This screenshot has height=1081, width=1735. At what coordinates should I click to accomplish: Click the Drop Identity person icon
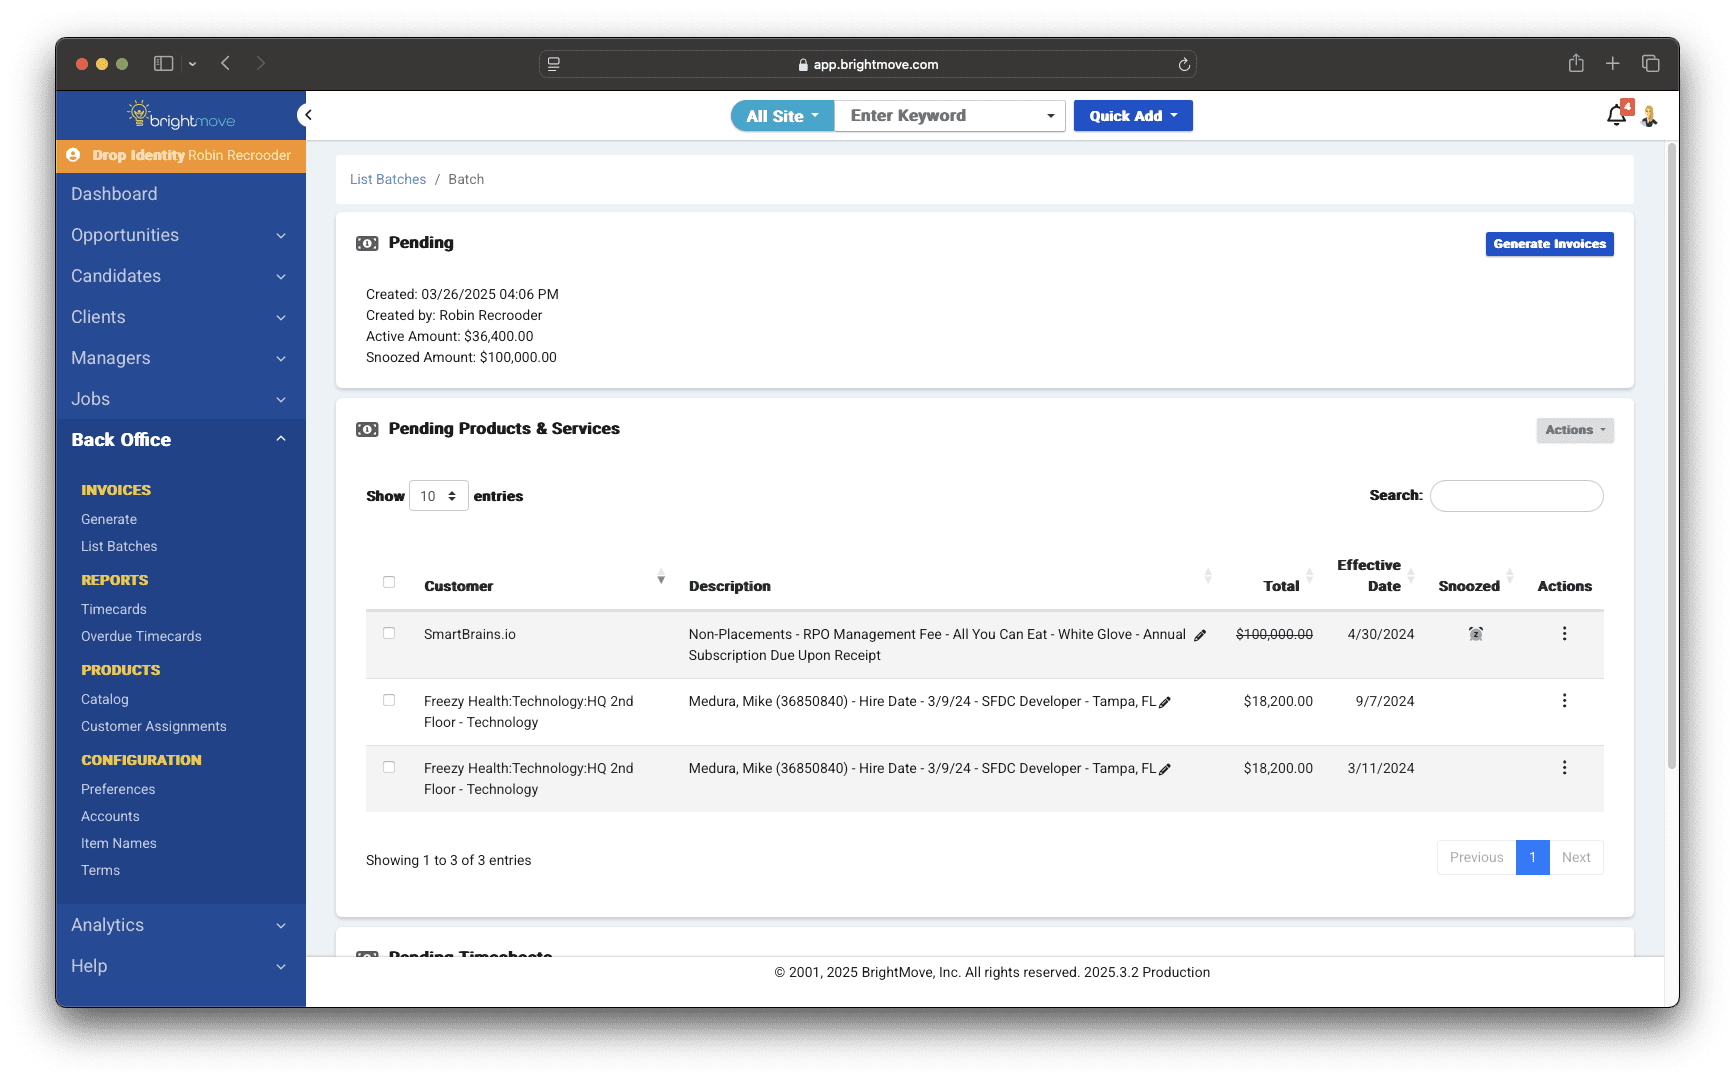click(x=75, y=155)
